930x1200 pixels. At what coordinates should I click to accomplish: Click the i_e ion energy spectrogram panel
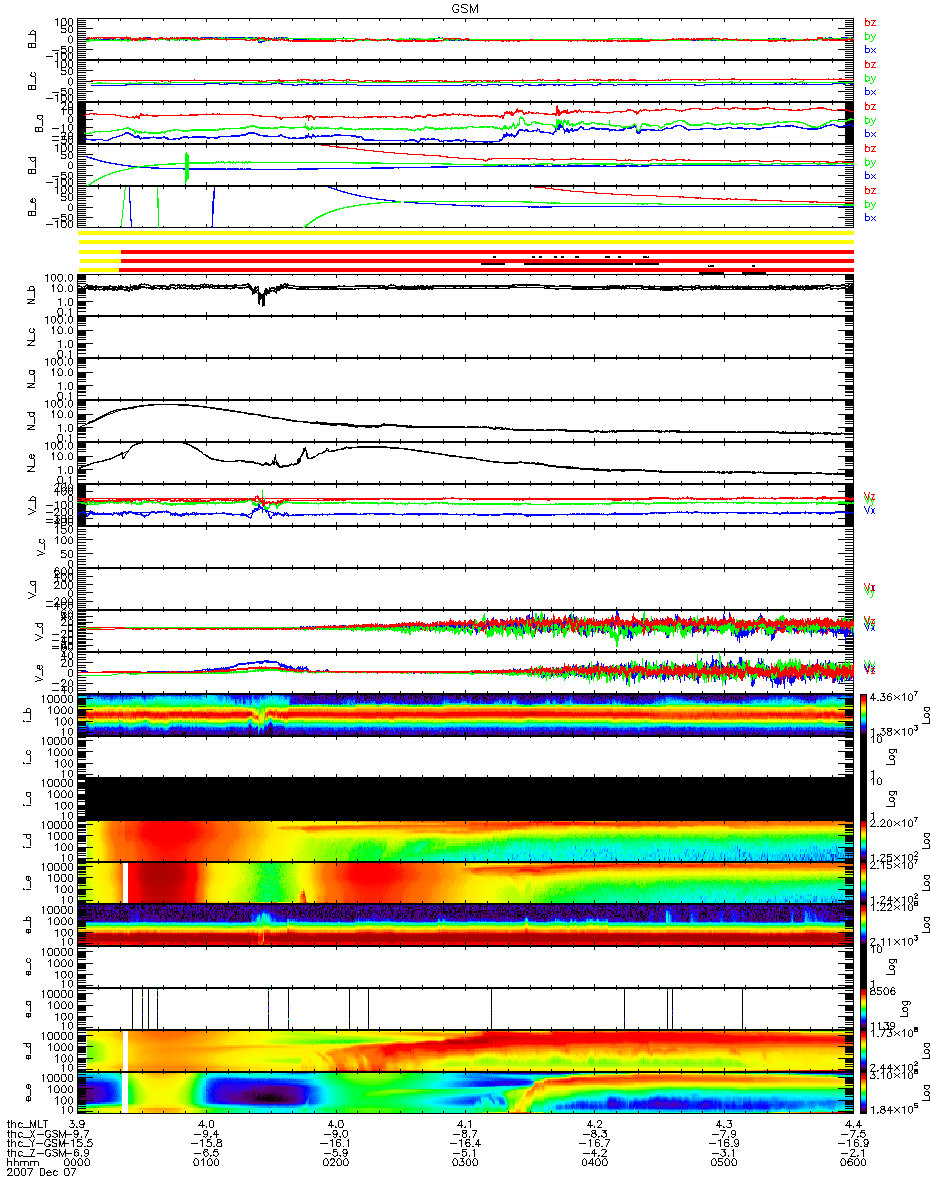(465, 883)
